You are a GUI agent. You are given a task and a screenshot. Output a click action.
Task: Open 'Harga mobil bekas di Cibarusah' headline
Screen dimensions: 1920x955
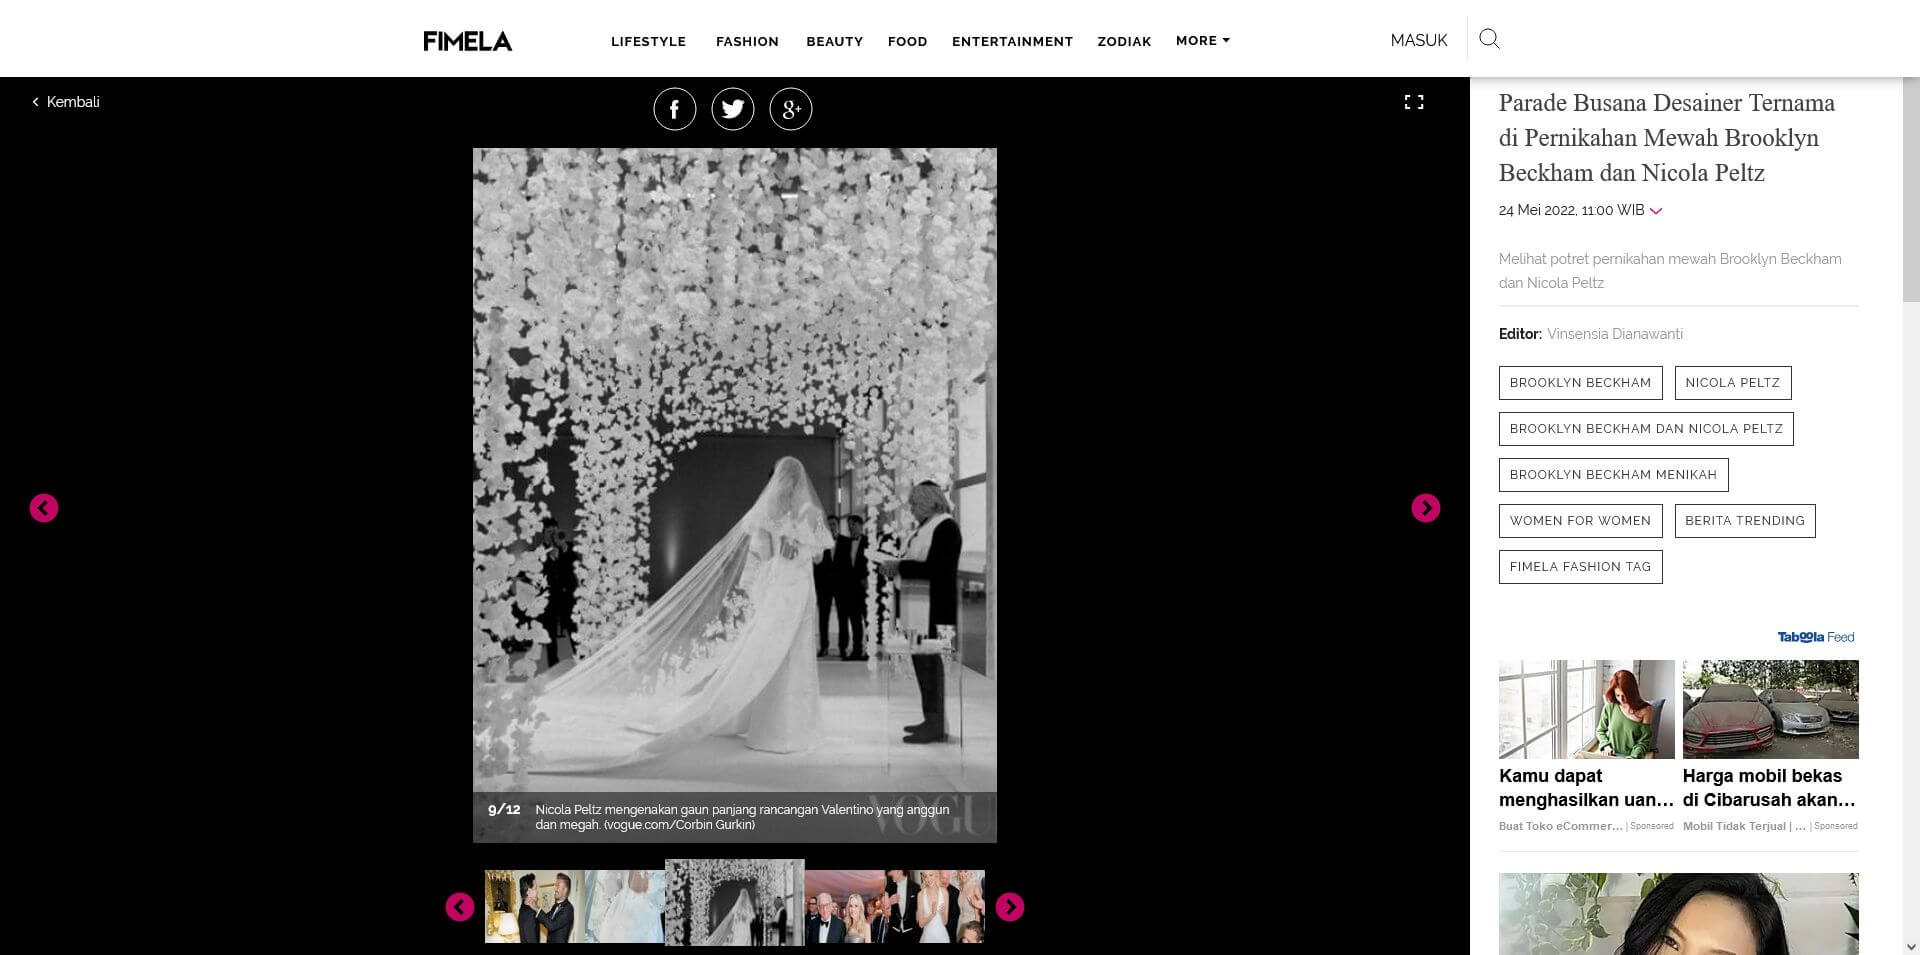coord(1770,788)
